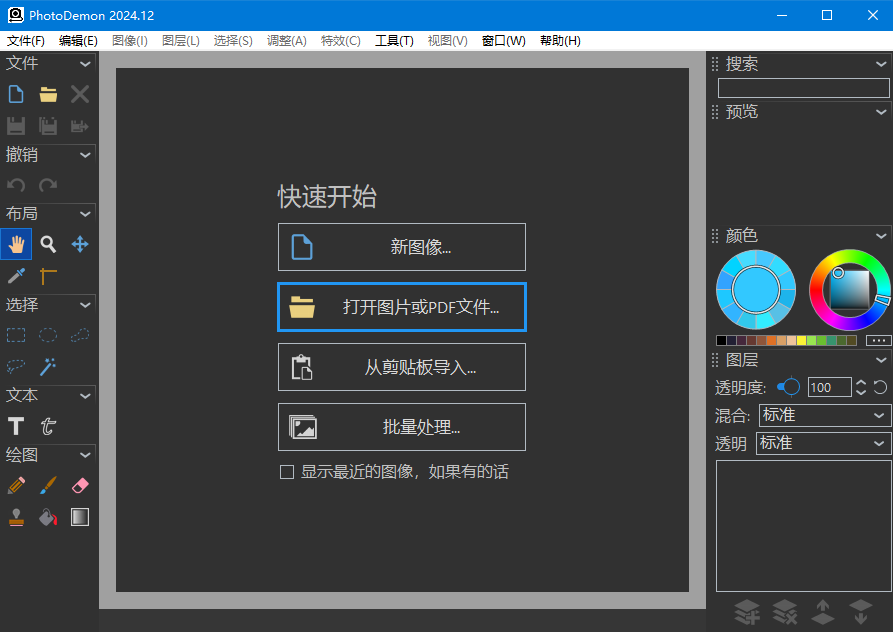Select the Lasso selection tool
The height and width of the screenshot is (632, 893).
[x=16, y=367]
